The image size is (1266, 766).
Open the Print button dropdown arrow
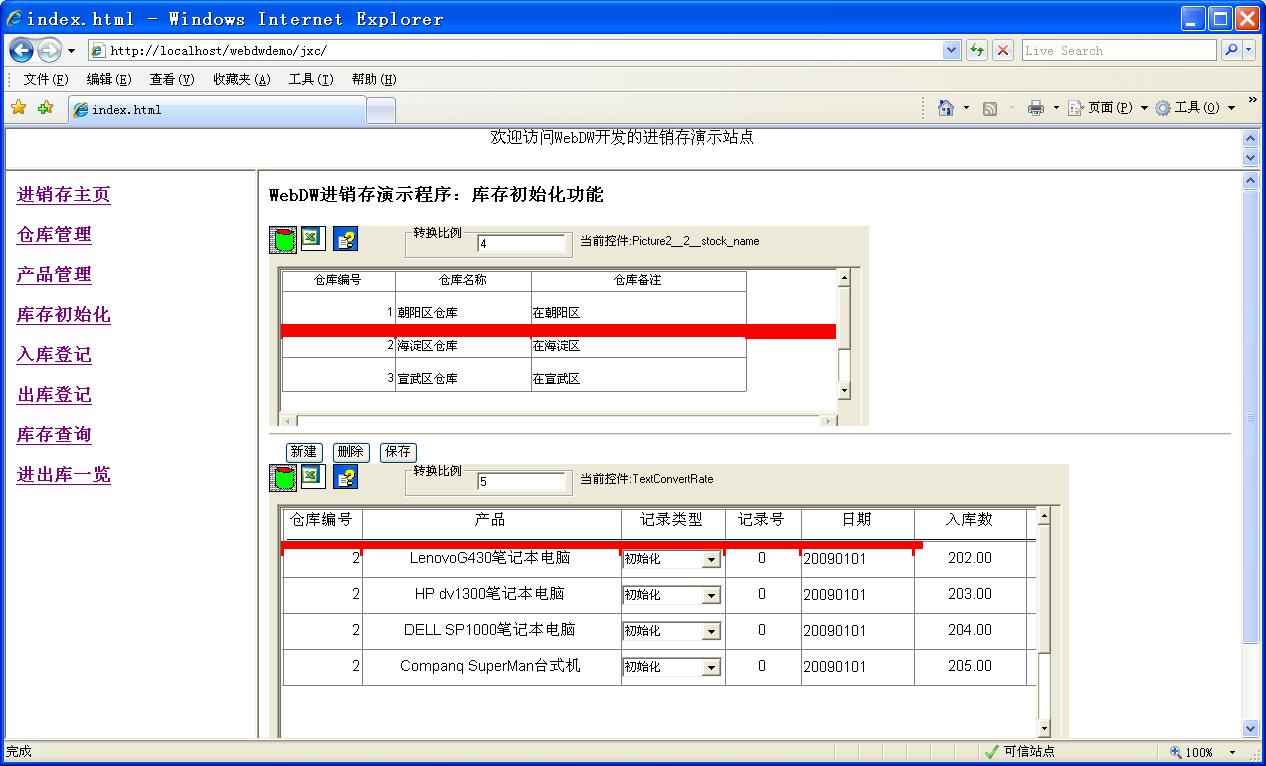point(1056,108)
